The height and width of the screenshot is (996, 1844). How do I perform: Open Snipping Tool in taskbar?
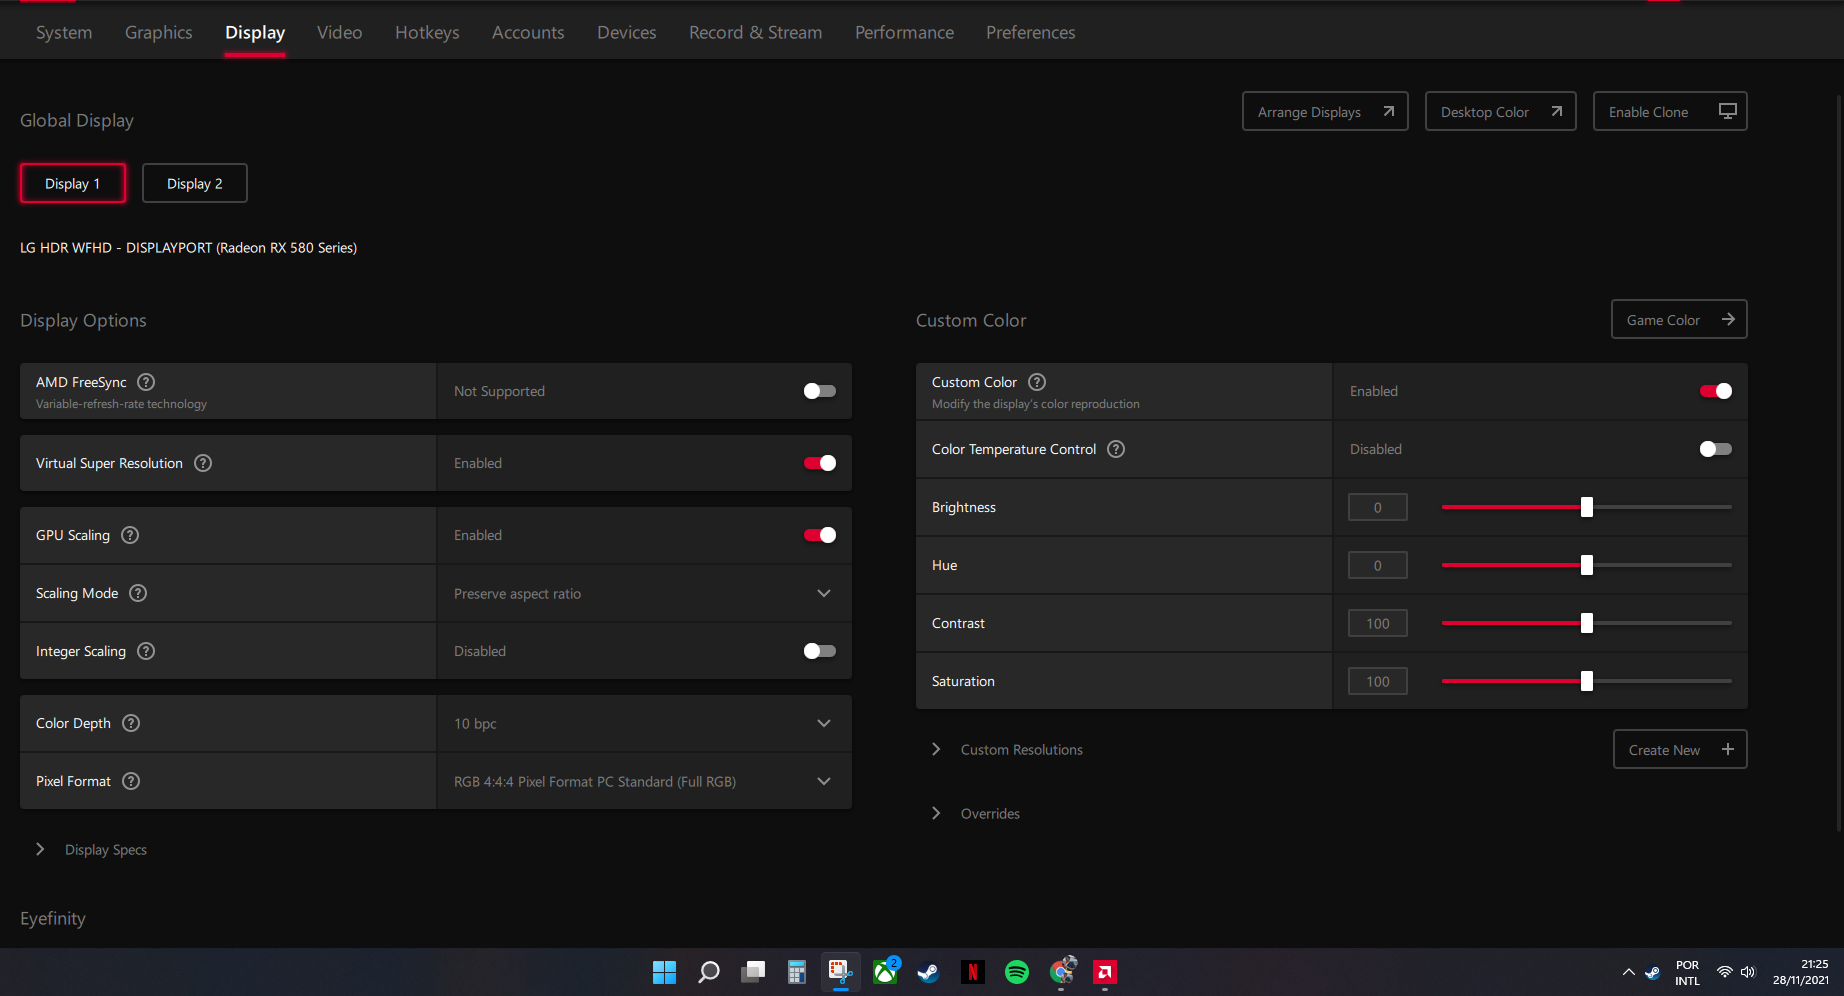[840, 972]
